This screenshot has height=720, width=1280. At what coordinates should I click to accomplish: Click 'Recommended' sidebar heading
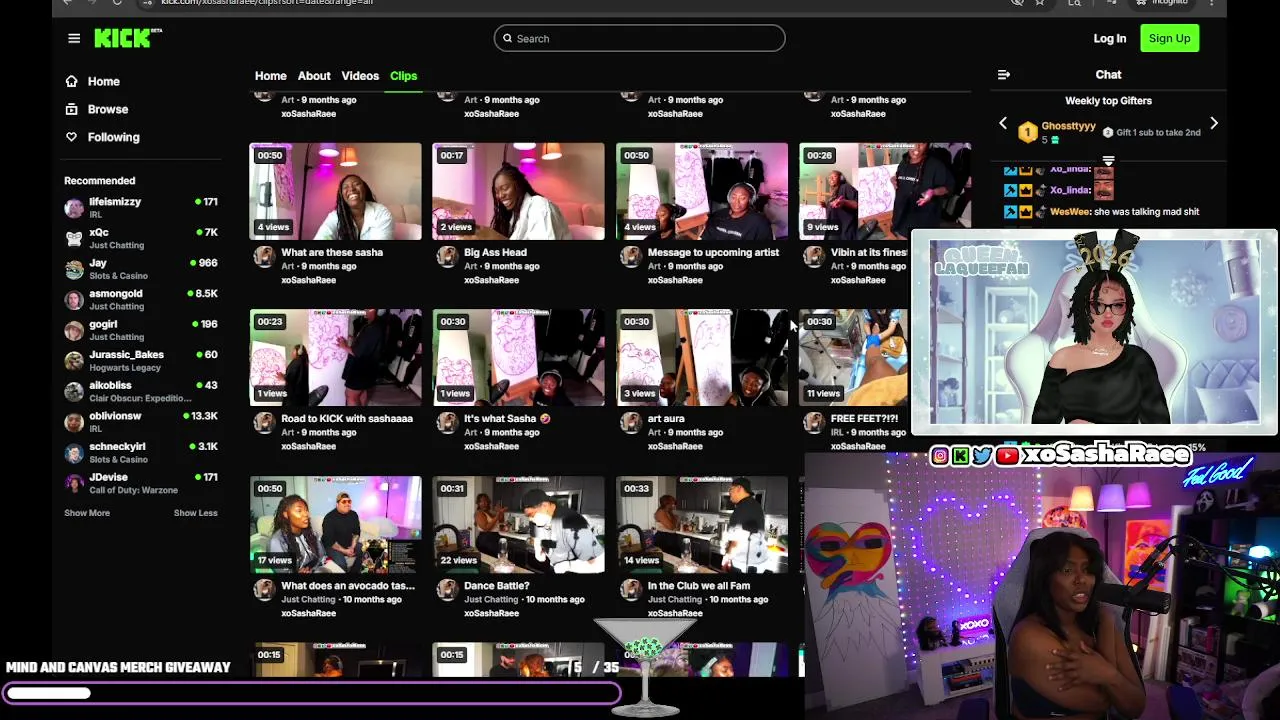(99, 181)
